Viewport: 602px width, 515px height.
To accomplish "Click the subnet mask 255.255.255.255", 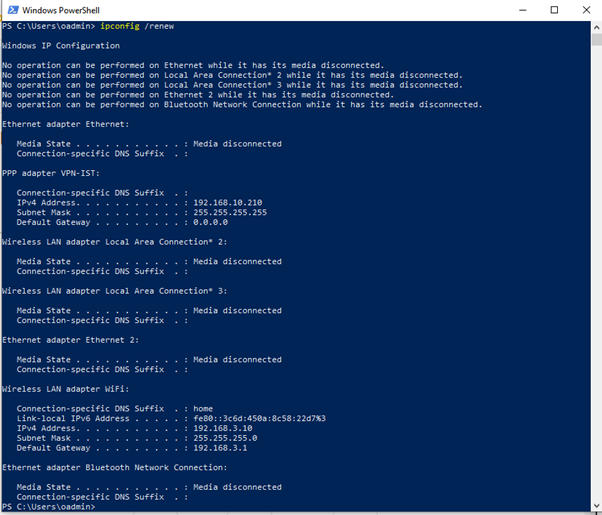I will point(230,212).
